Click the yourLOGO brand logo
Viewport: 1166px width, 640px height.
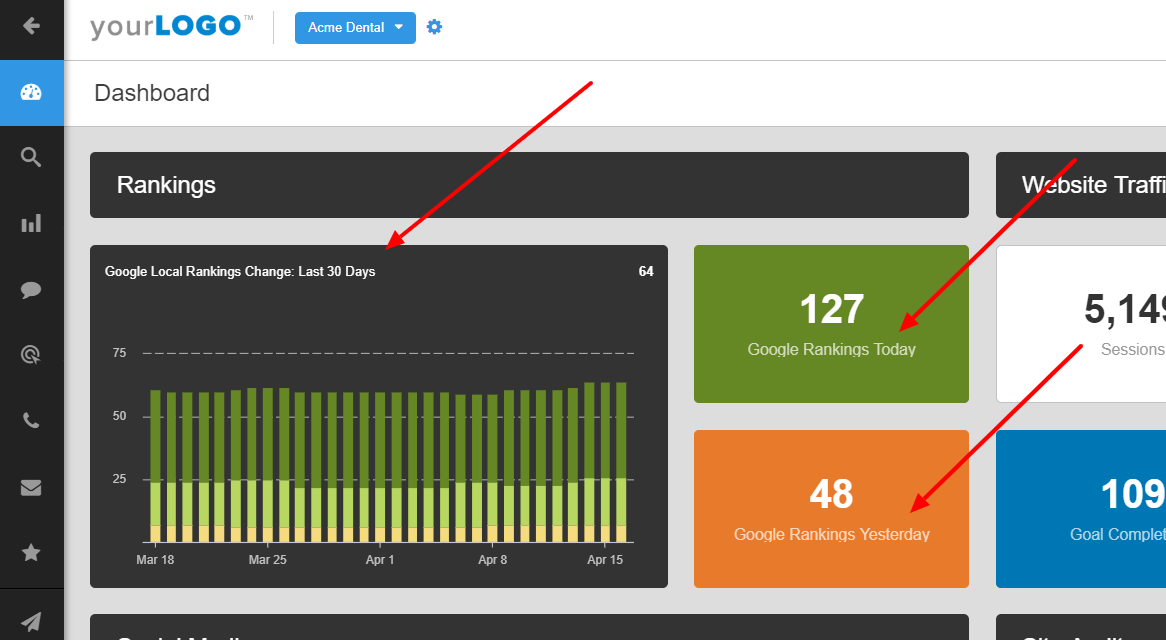click(172, 27)
